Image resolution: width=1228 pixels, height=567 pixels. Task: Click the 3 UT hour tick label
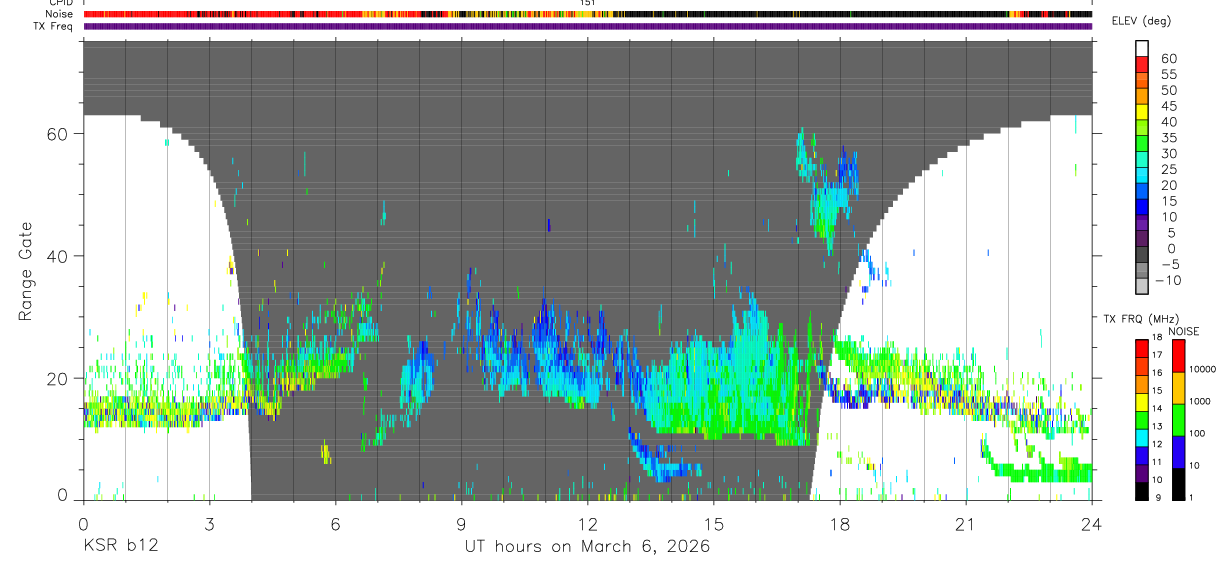(209, 523)
